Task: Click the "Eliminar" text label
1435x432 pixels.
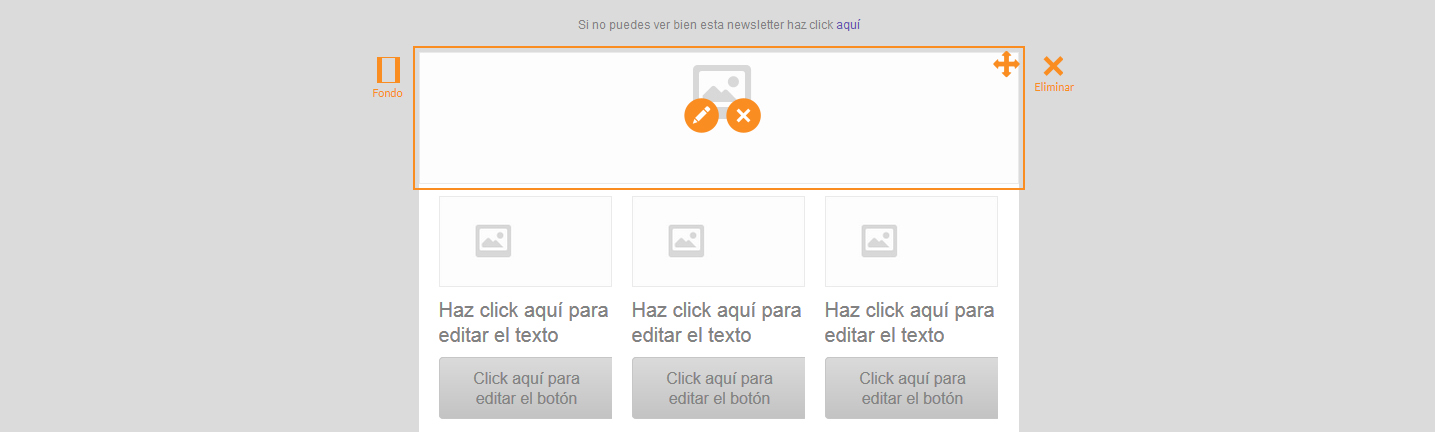Action: [x=1054, y=88]
